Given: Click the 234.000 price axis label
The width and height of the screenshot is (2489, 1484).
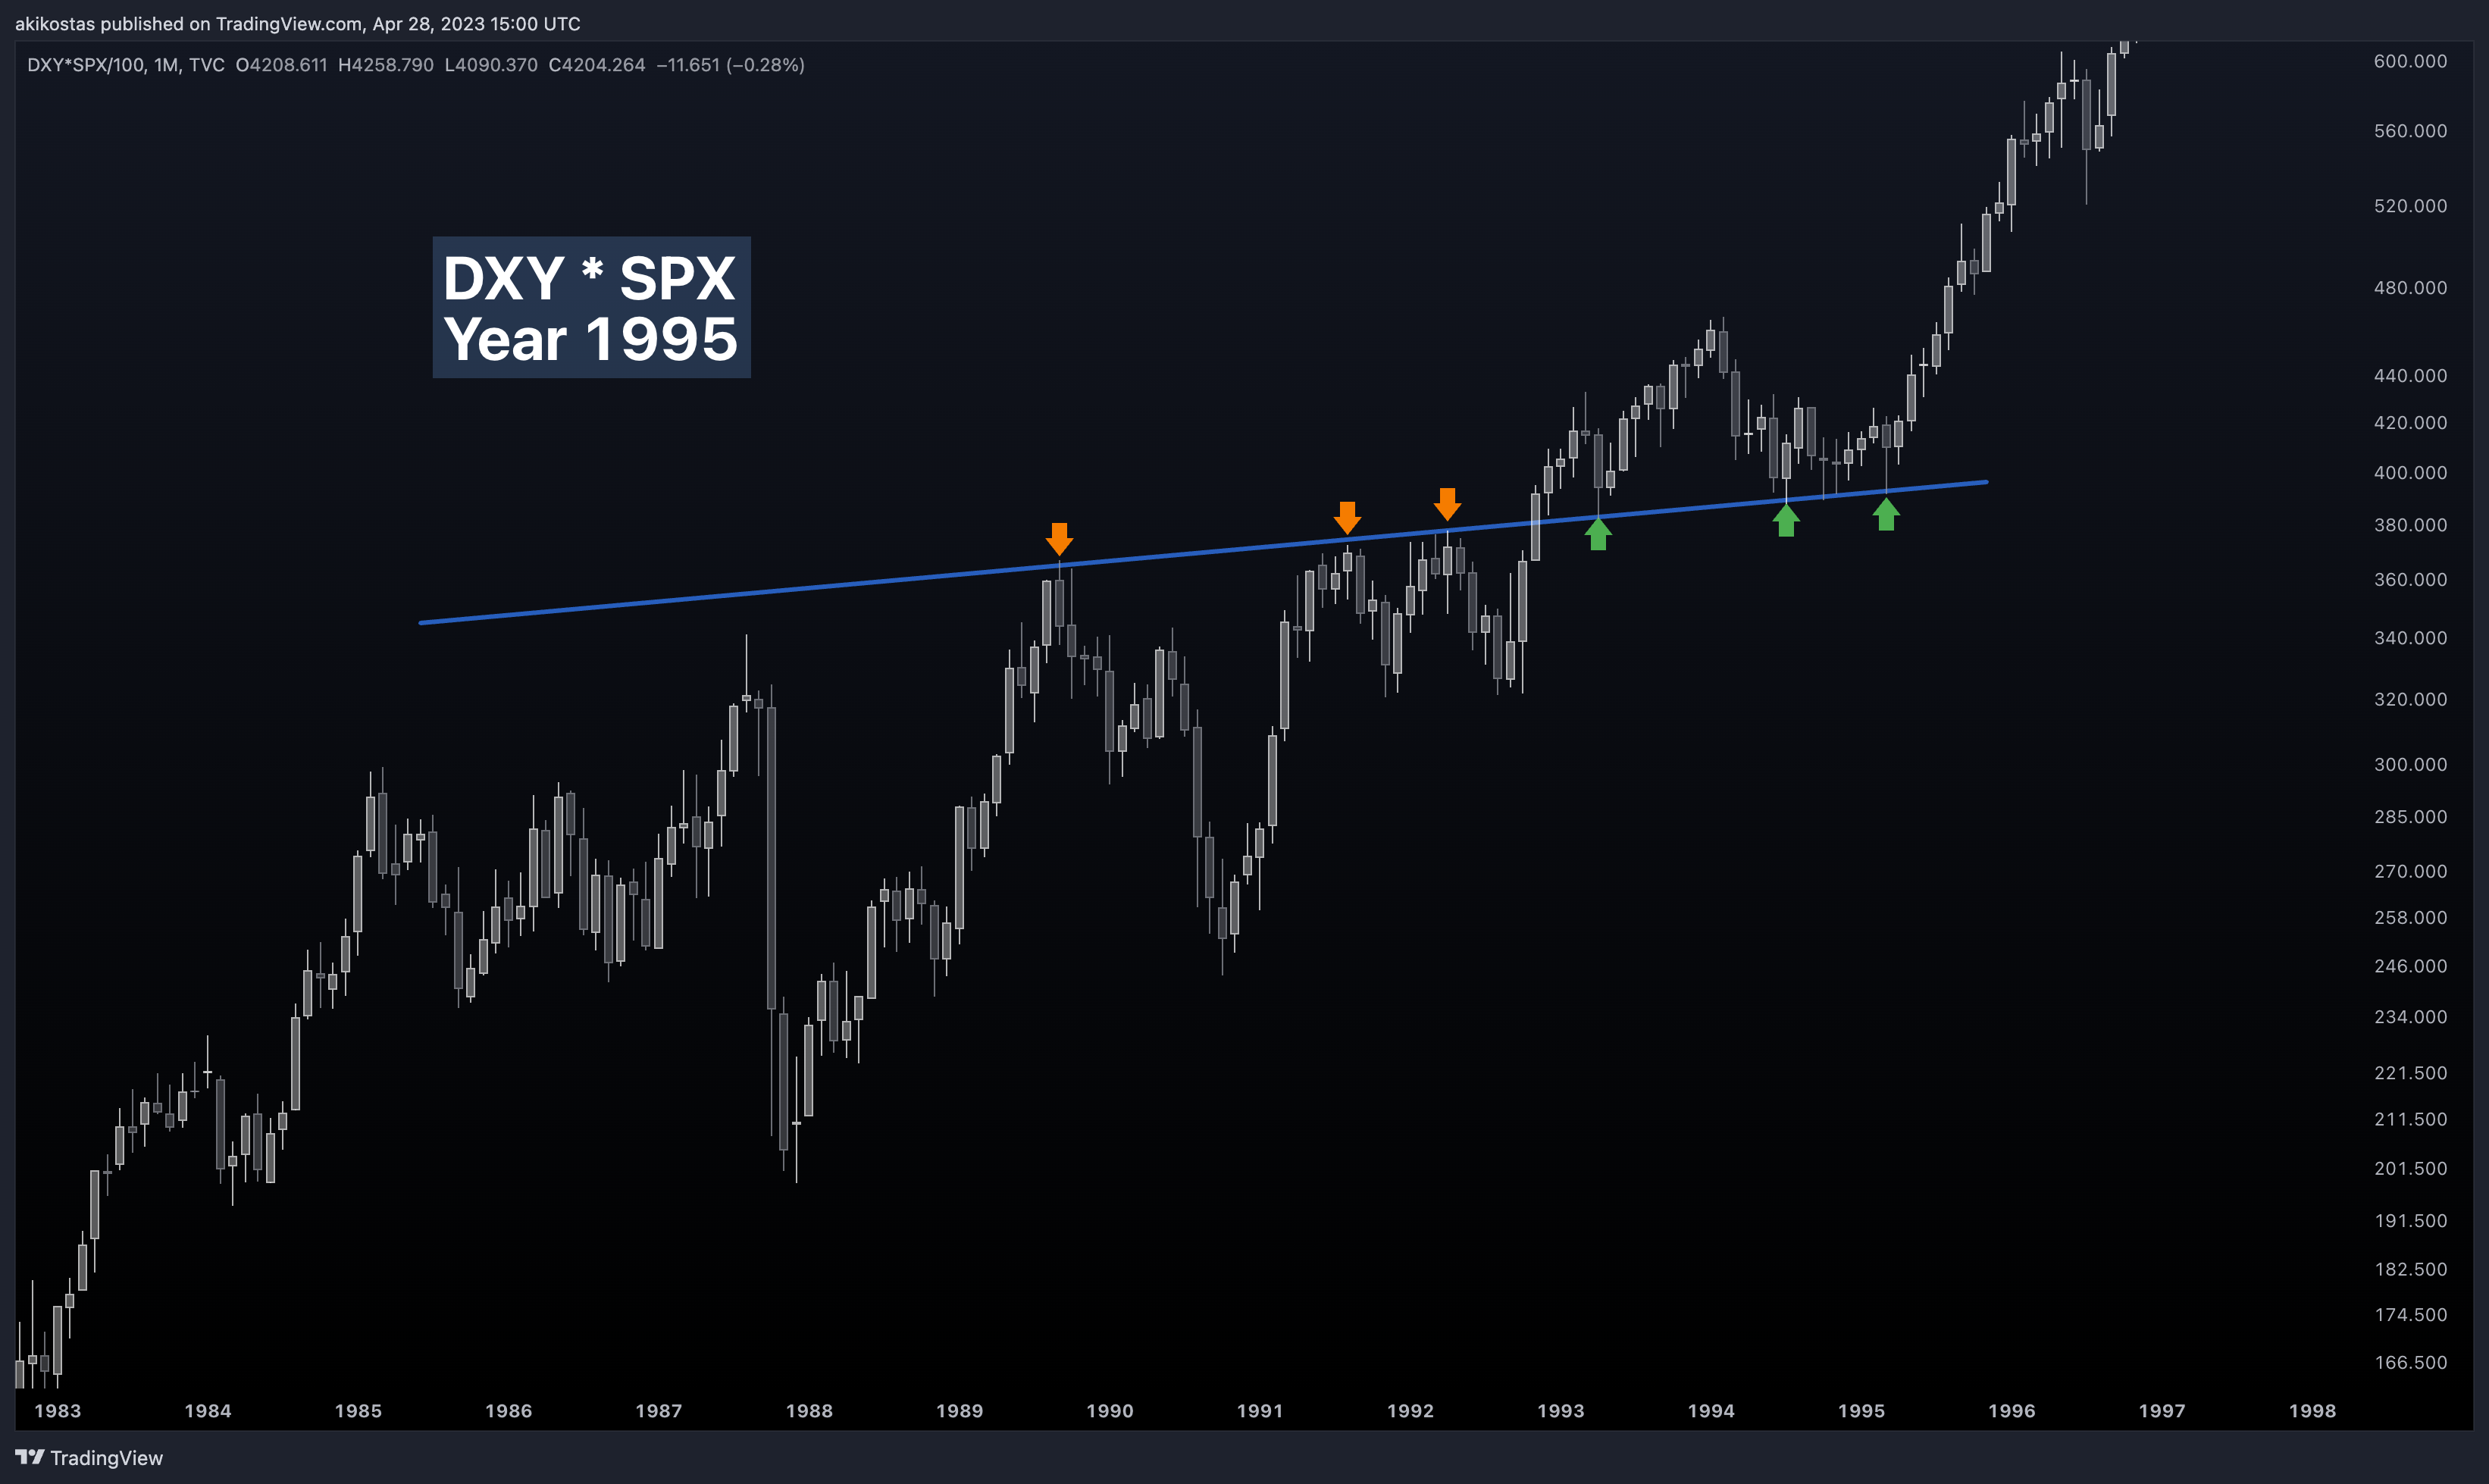Looking at the screenshot, I should 2410,1017.
